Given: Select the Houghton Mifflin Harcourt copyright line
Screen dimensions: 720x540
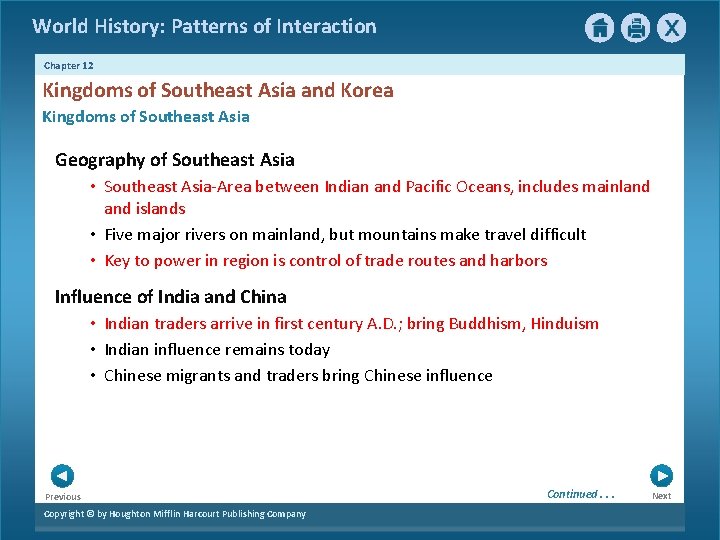Looking at the screenshot, I should (x=175, y=514).
